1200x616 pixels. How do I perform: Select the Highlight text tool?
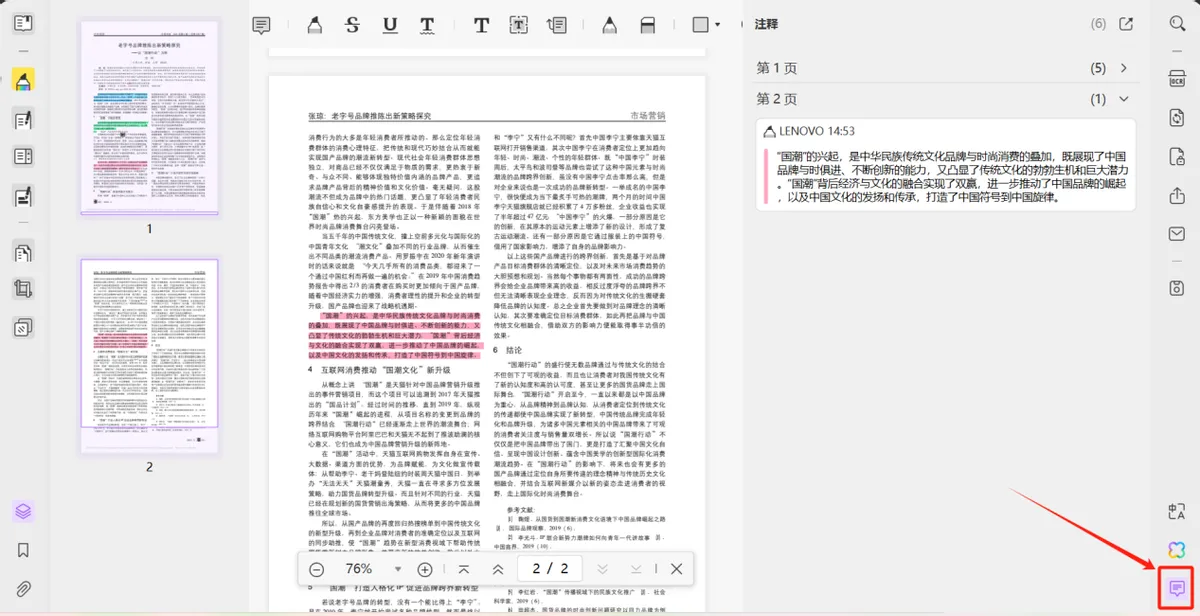pos(314,25)
